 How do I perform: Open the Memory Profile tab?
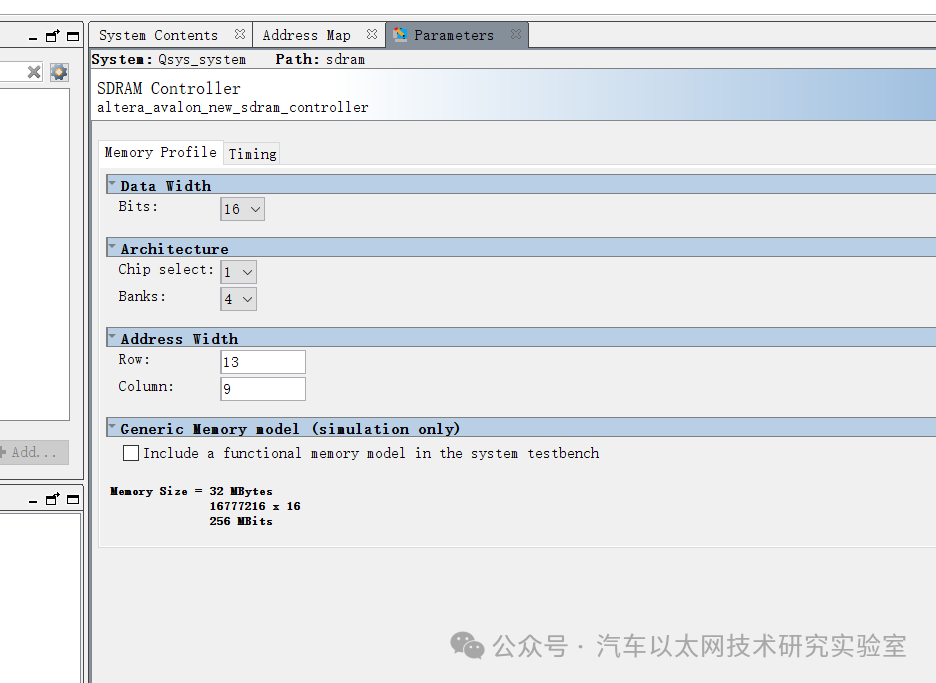click(x=160, y=152)
